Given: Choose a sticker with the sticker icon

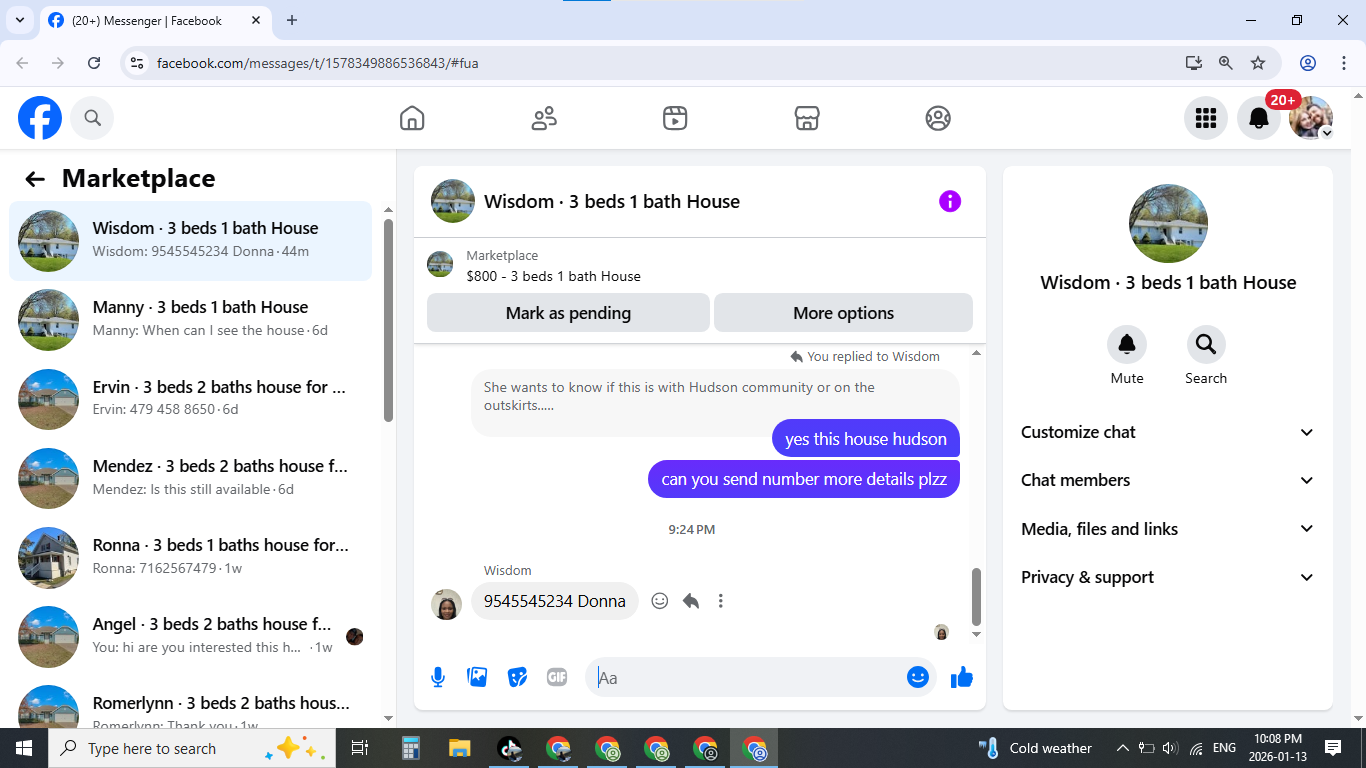Looking at the screenshot, I should pyautogui.click(x=517, y=677).
